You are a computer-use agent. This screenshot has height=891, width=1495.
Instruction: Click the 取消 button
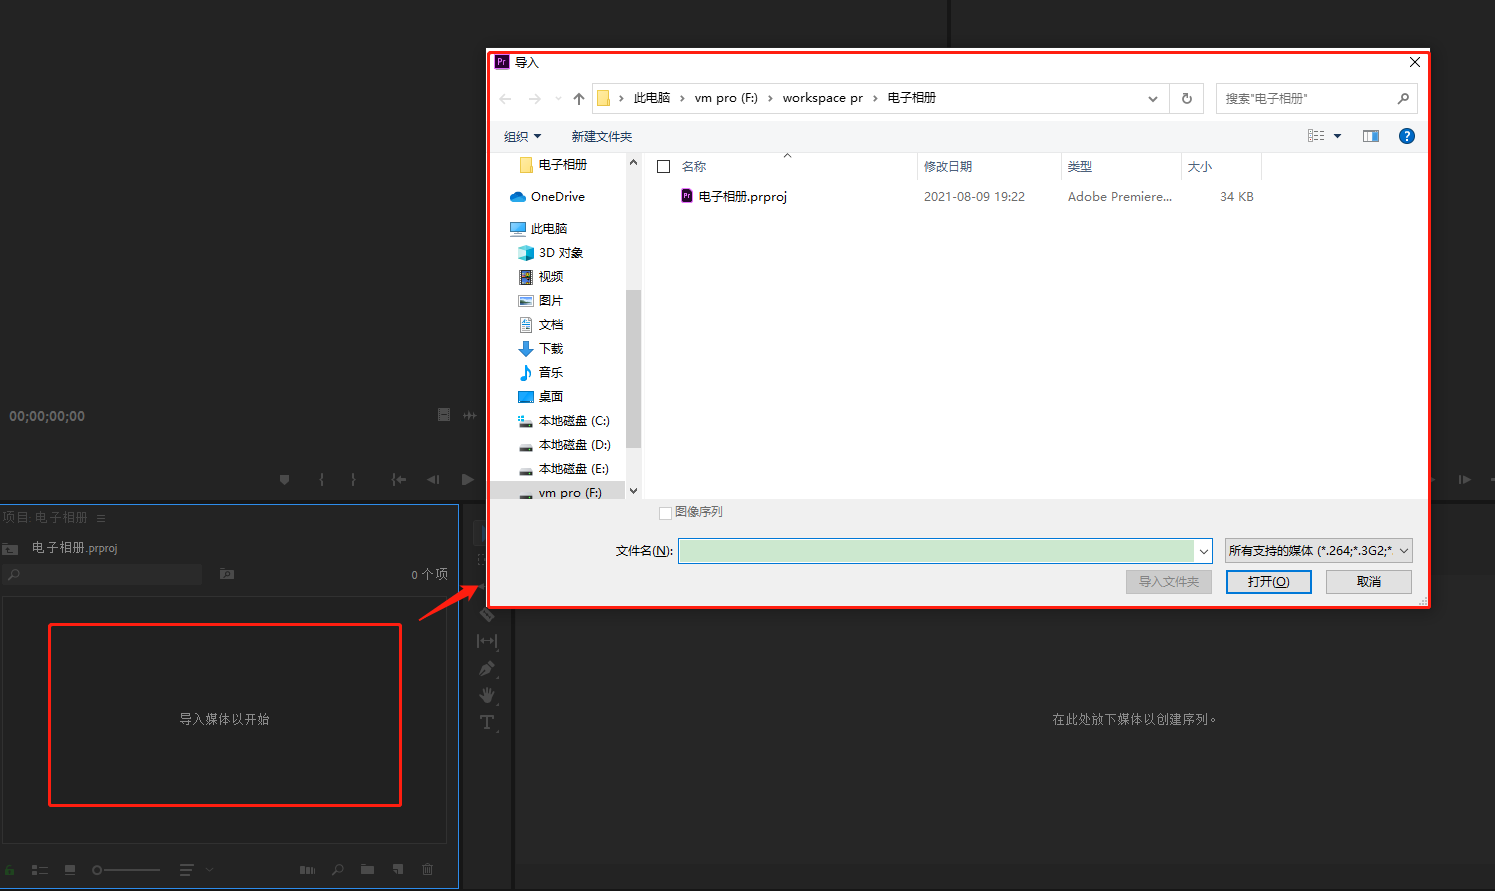point(1369,582)
